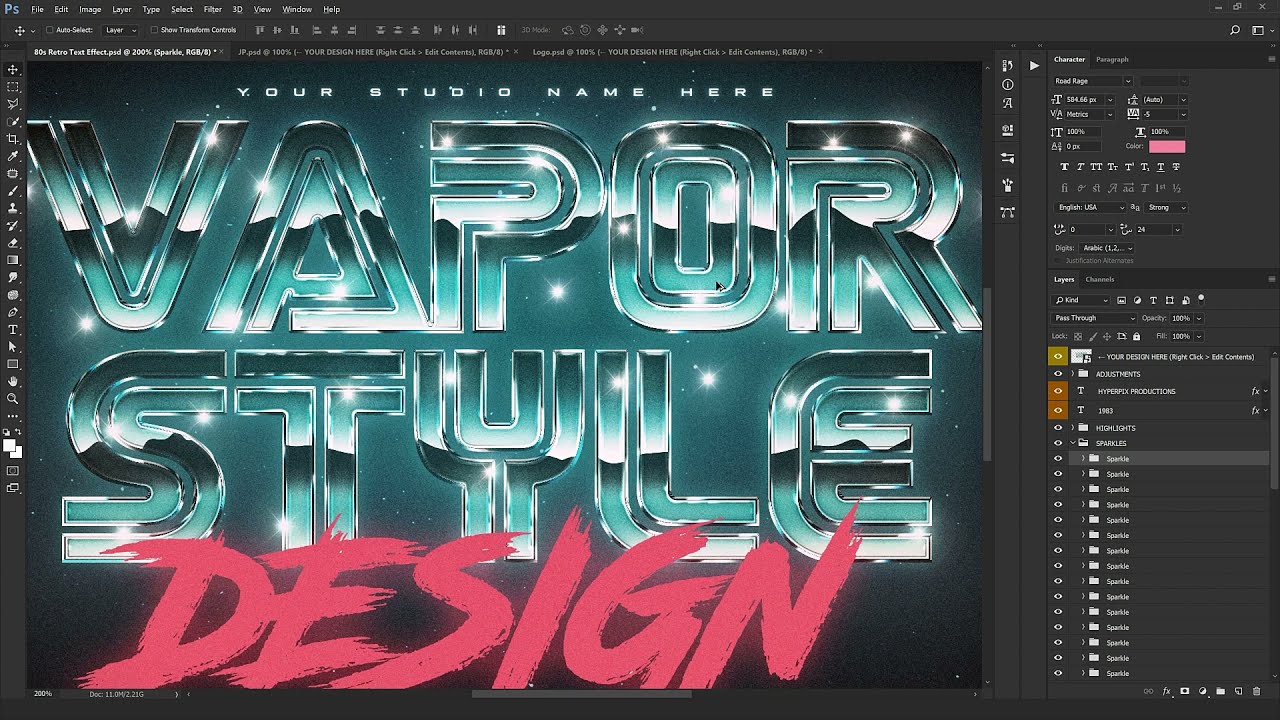Open fx effects of HYPERPIX PRODUCTIONS layer
1280x720 pixels.
coord(1256,391)
